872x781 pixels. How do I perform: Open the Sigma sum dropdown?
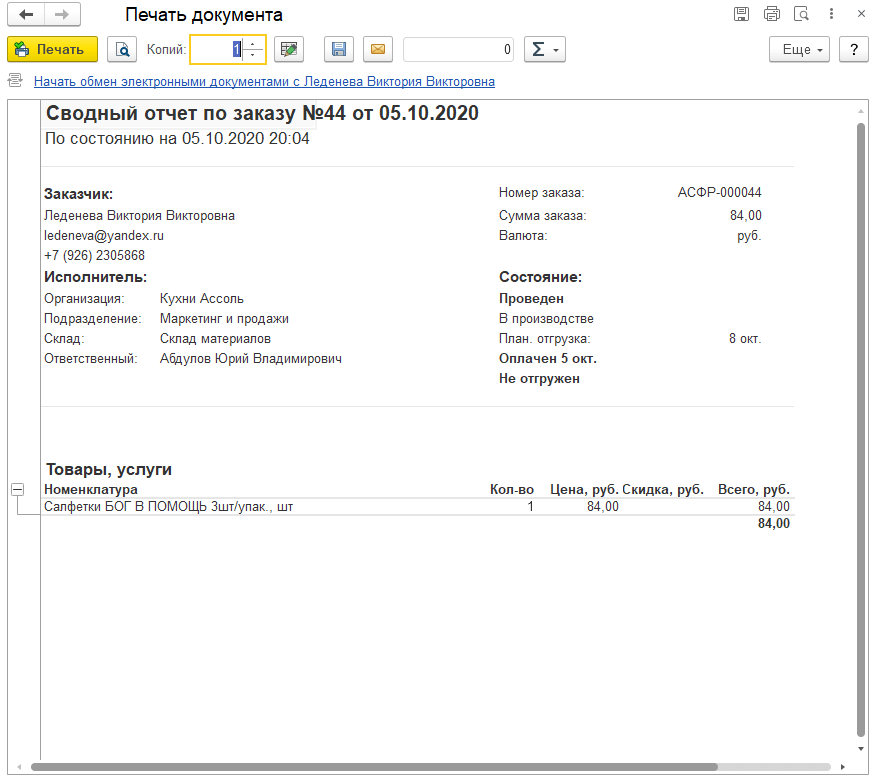[545, 49]
